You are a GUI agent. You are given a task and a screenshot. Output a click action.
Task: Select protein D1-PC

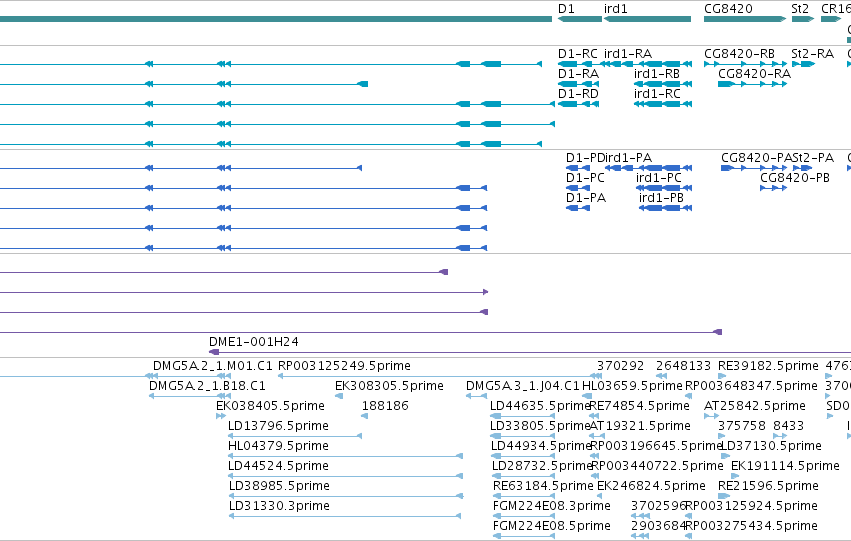point(585,178)
